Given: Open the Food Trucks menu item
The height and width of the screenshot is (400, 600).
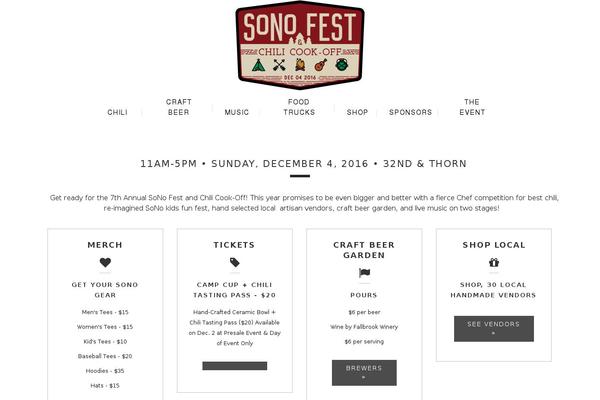Looking at the screenshot, I should pyautogui.click(x=299, y=107).
